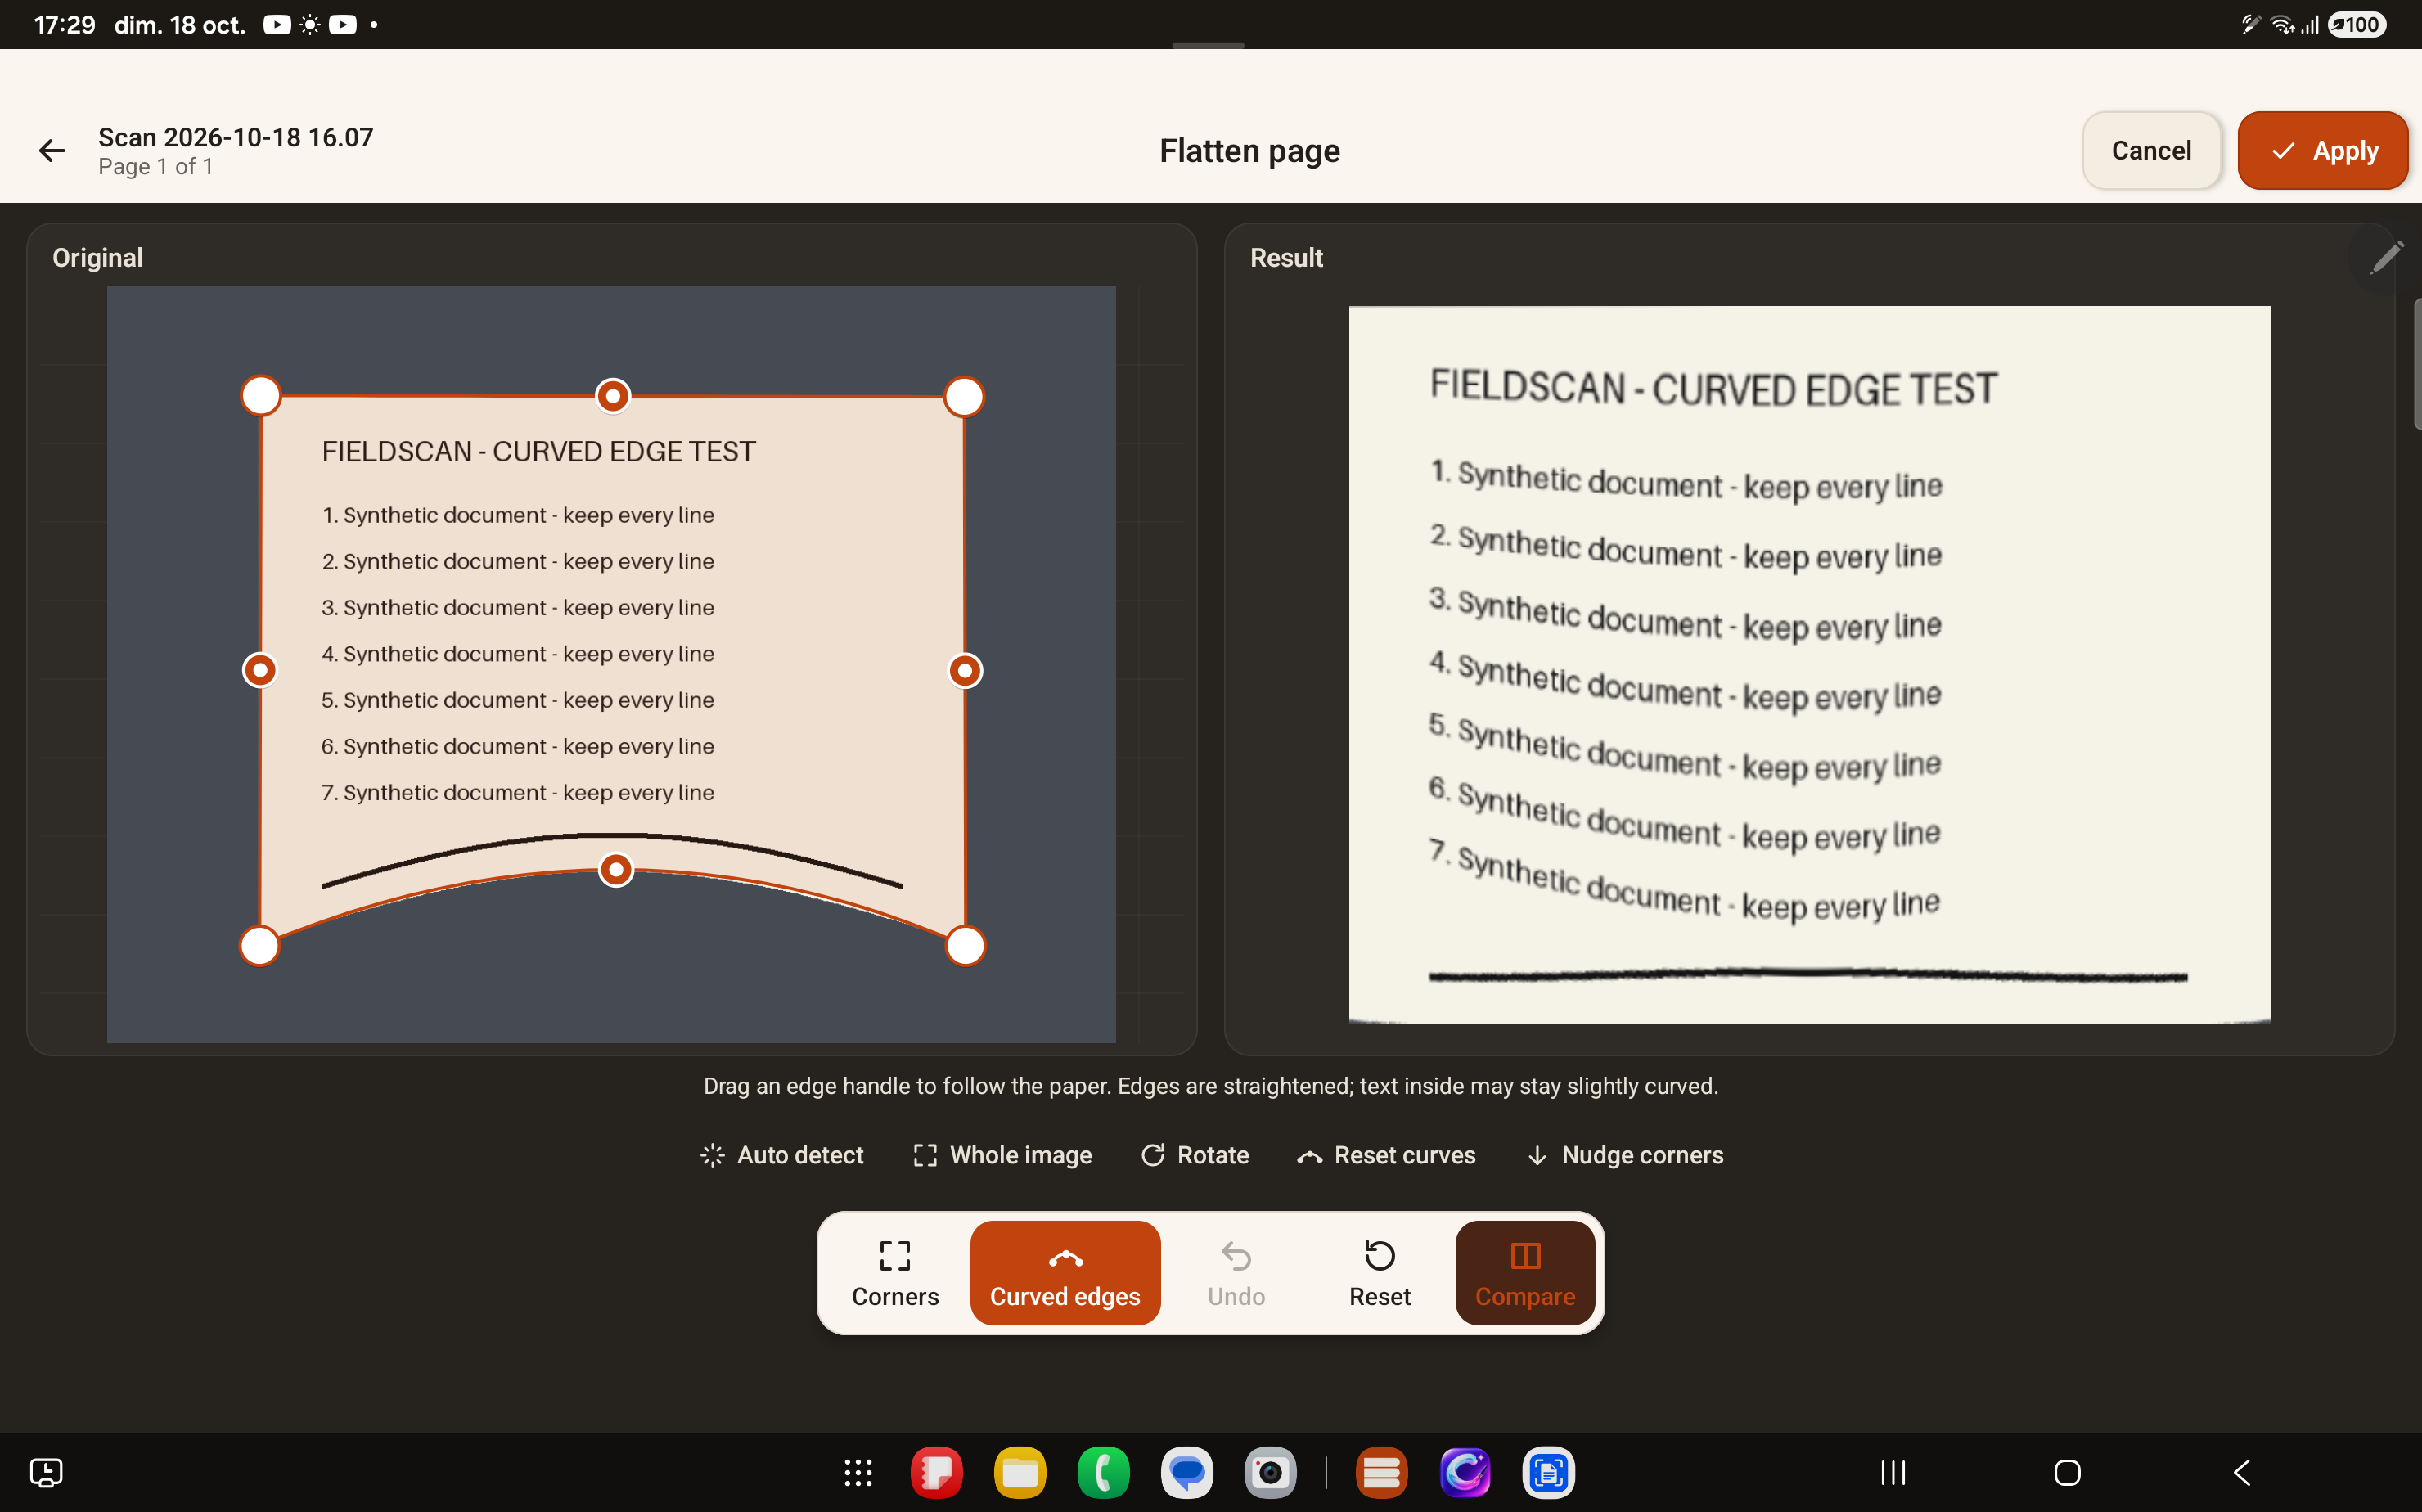2422x1512 pixels.
Task: Undo the last adjustment
Action: point(1236,1273)
